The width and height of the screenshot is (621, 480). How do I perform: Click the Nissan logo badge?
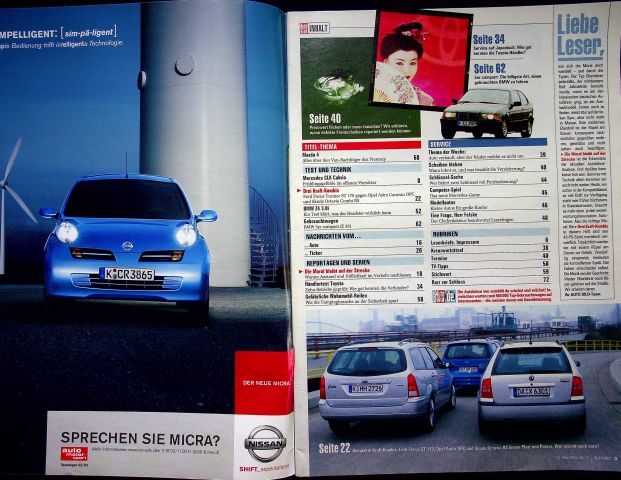[265, 442]
